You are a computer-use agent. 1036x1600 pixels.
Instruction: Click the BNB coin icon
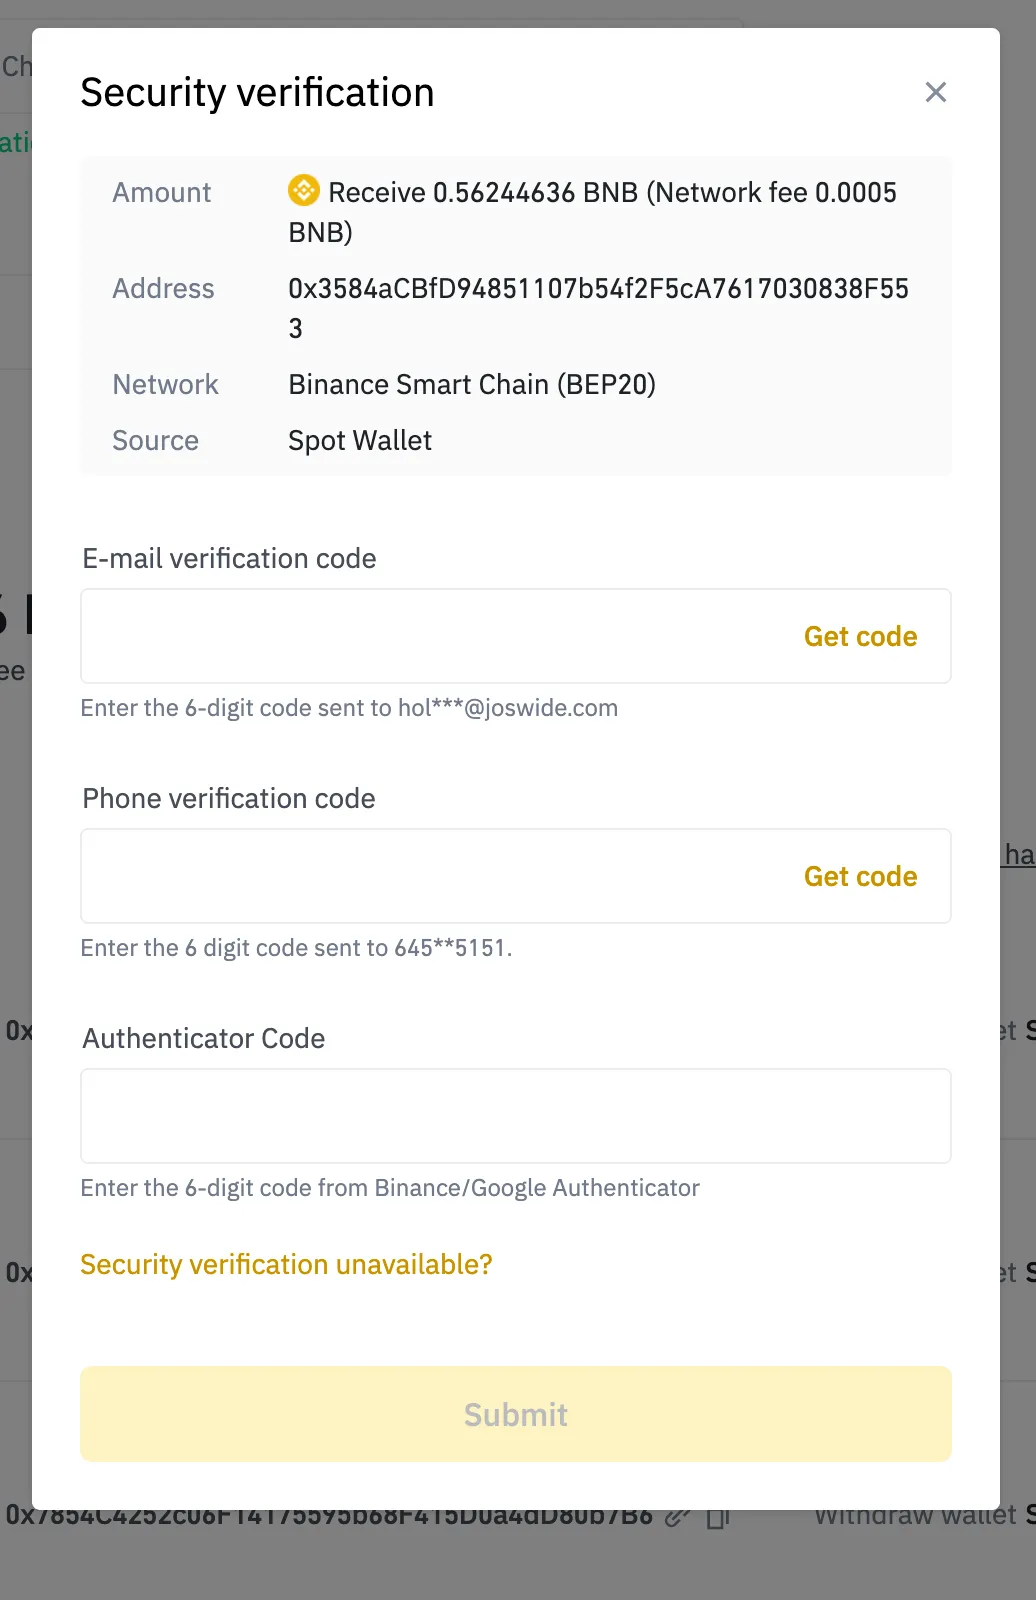(x=304, y=189)
